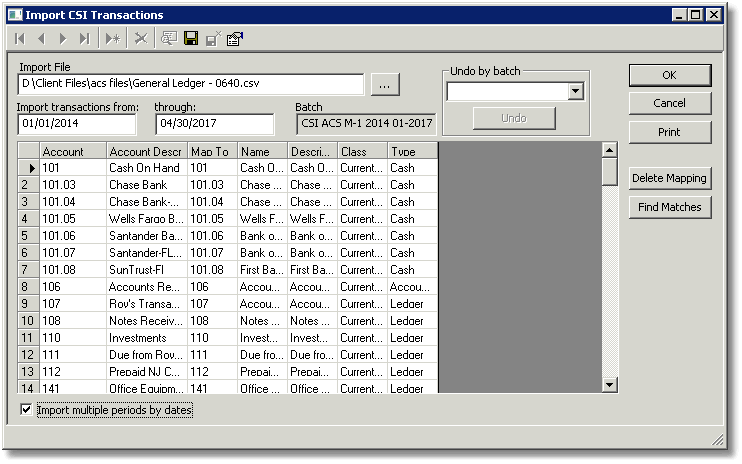Click the save floppy disk icon
This screenshot has height=464, width=742.
tap(191, 39)
